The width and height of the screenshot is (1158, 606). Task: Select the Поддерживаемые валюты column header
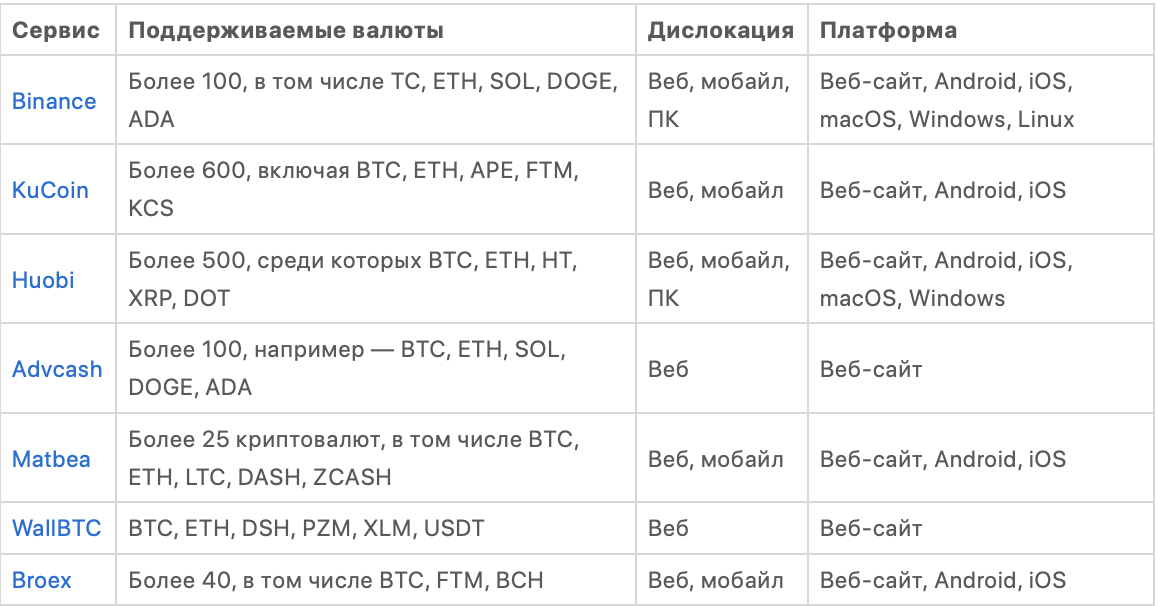click(x=286, y=30)
